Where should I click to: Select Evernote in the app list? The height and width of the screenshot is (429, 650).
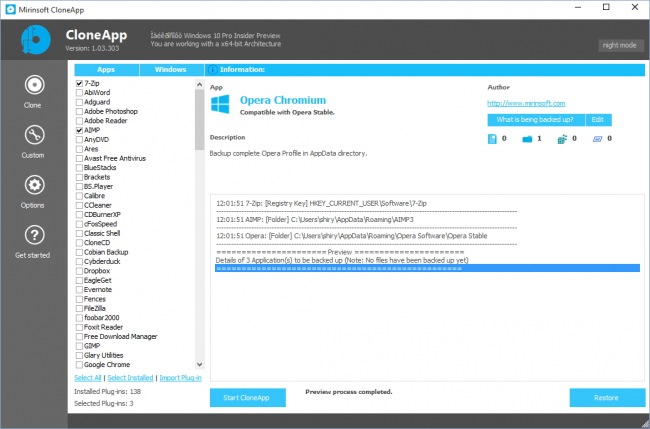tap(98, 290)
